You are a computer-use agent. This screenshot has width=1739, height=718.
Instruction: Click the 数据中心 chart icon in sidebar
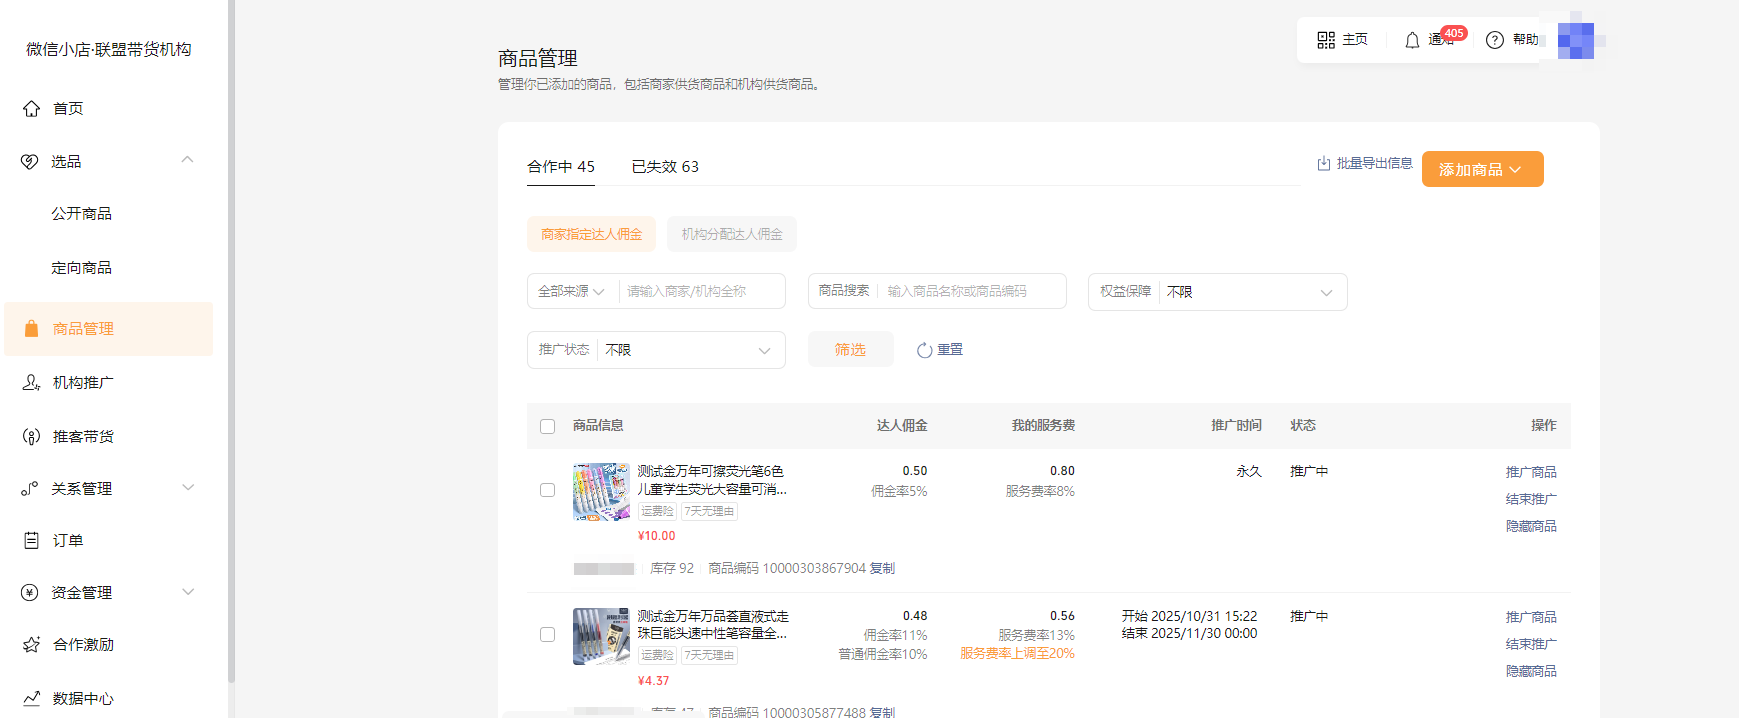(31, 699)
